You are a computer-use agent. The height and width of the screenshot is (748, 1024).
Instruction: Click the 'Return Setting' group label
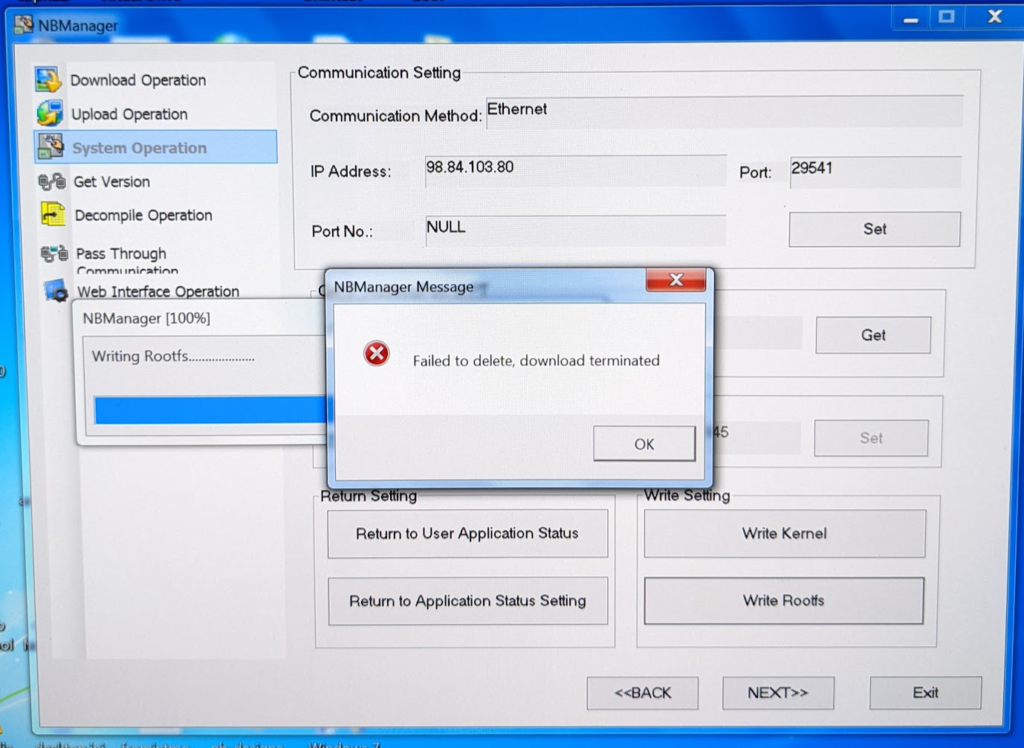coord(368,496)
